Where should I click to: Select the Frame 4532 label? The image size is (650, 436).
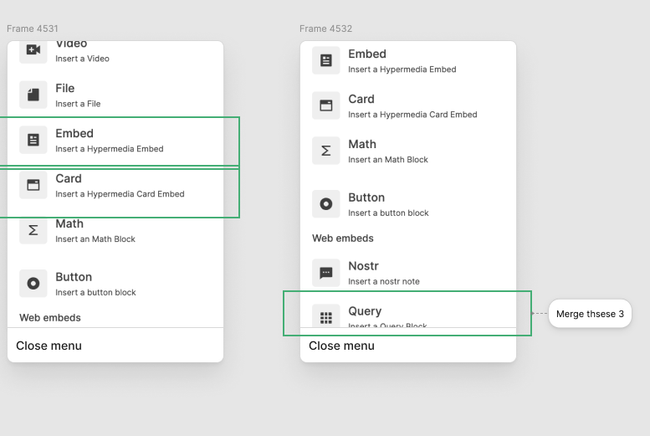point(326,29)
